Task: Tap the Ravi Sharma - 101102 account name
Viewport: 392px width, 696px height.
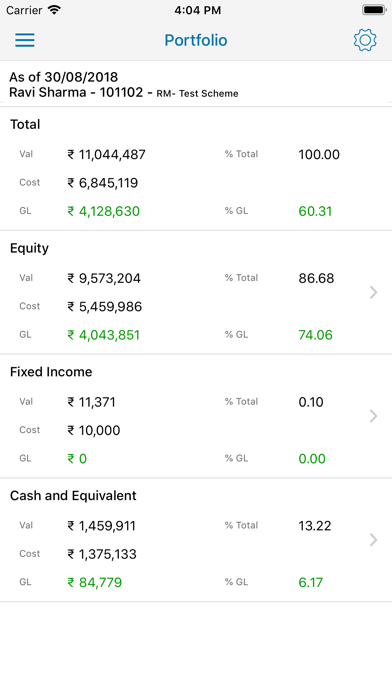Action: pyautogui.click(x=76, y=92)
